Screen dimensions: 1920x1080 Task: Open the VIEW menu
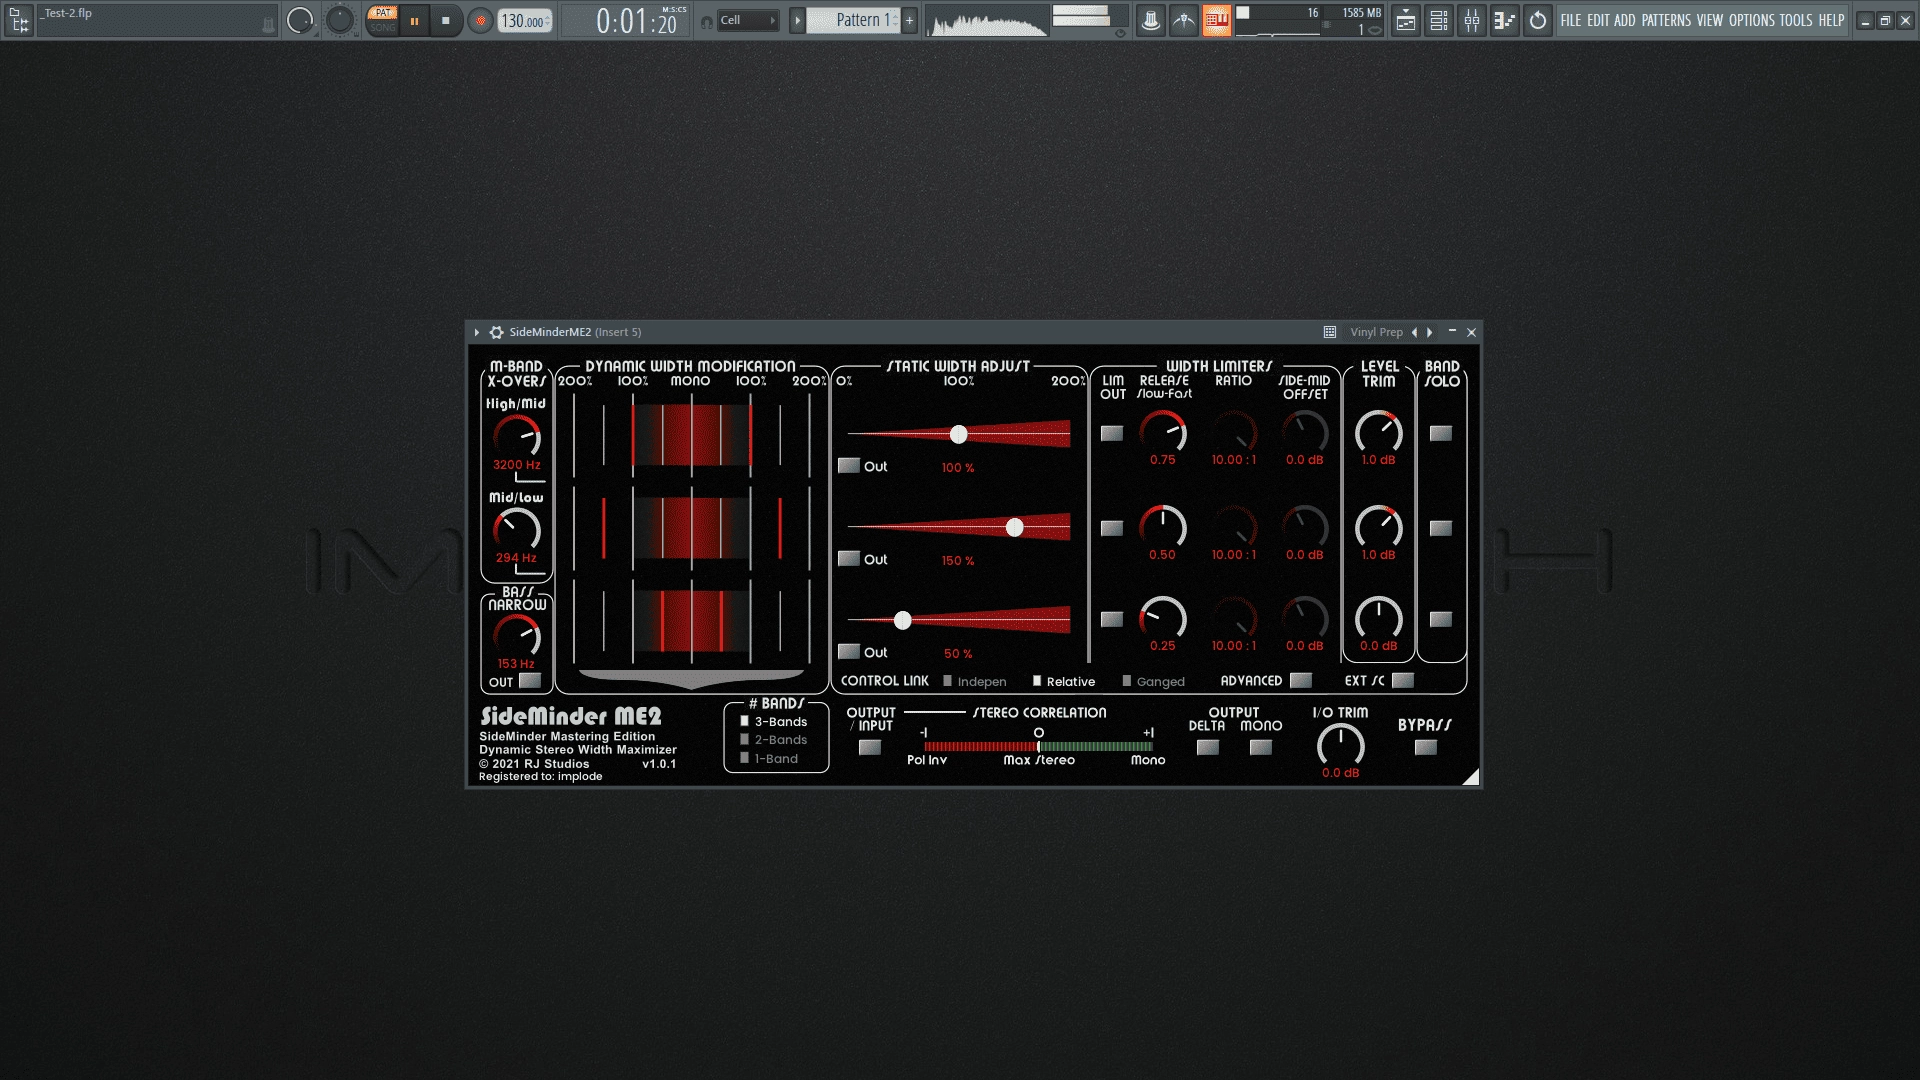coord(1710,20)
